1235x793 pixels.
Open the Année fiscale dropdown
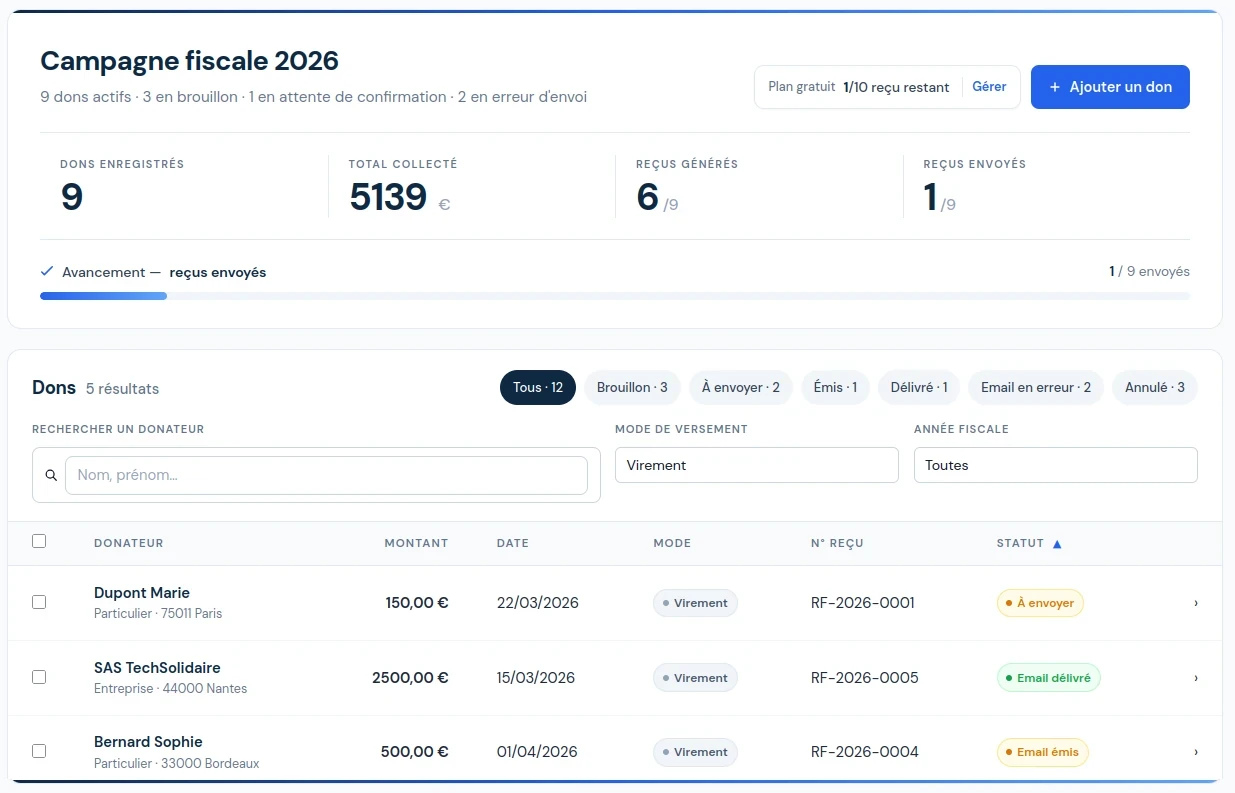pyautogui.click(x=1055, y=465)
